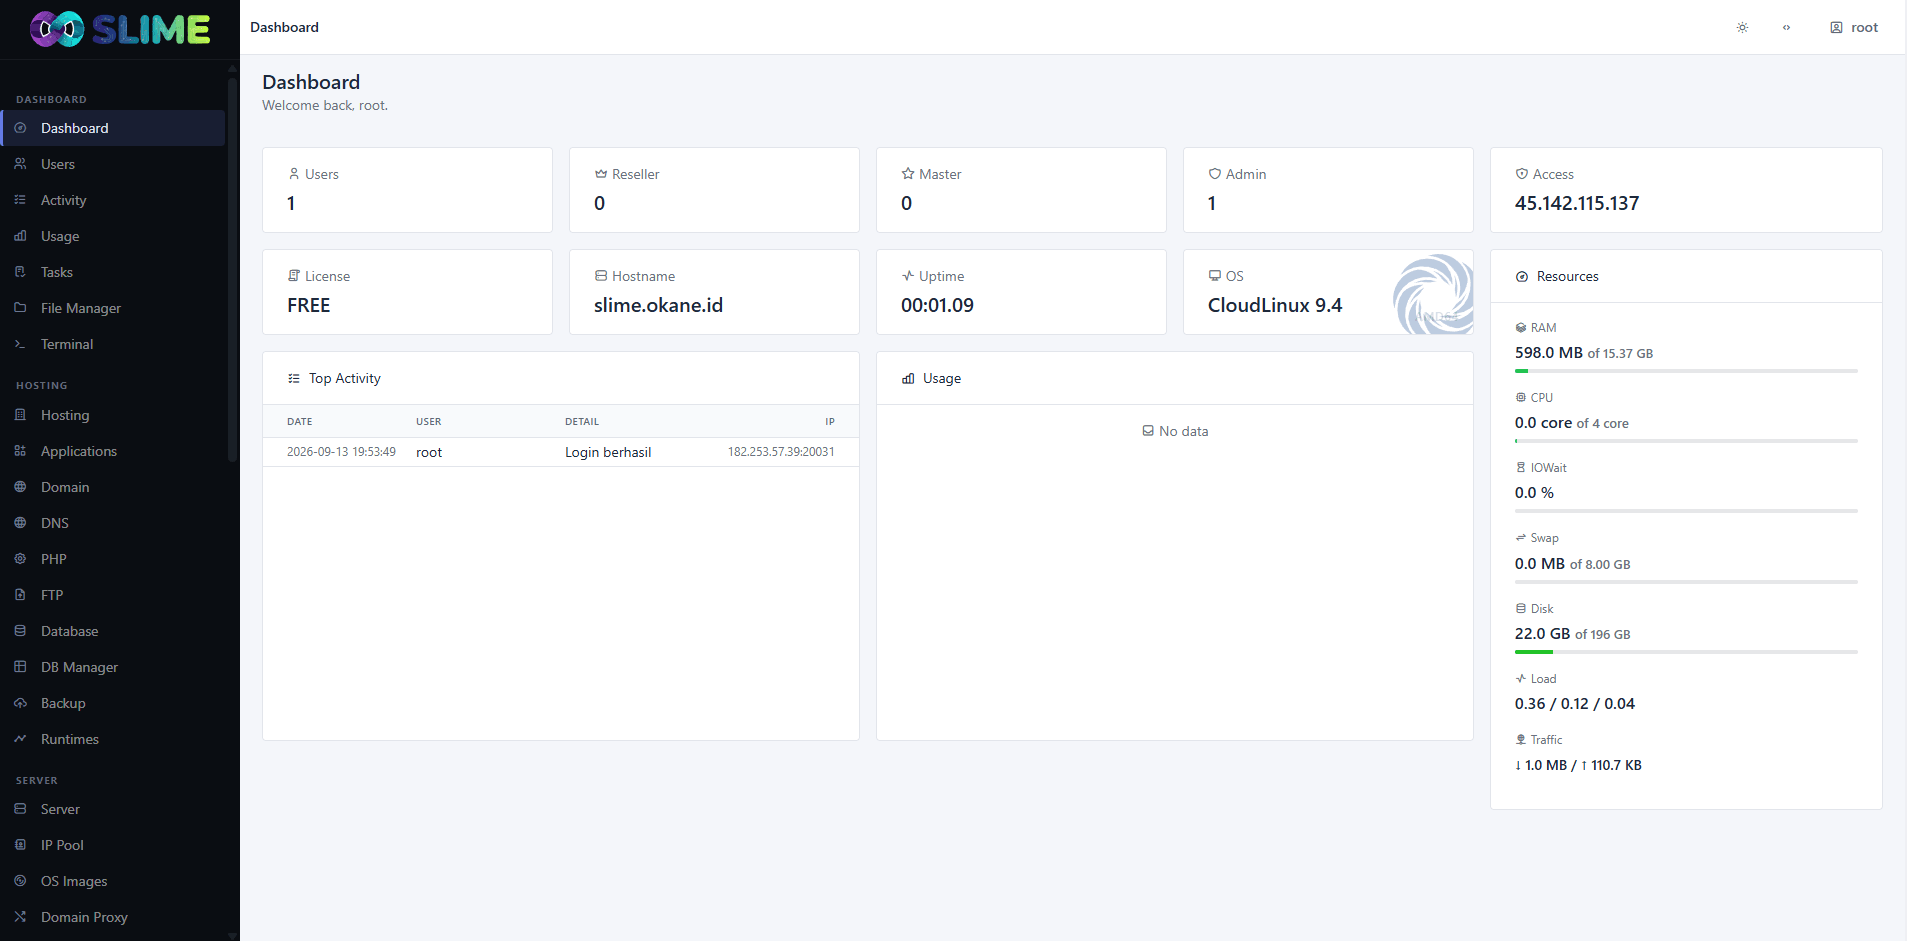The image size is (1907, 941).
Task: Click the load average 0.36 / 0.12 / 0.04
Action: (1575, 704)
